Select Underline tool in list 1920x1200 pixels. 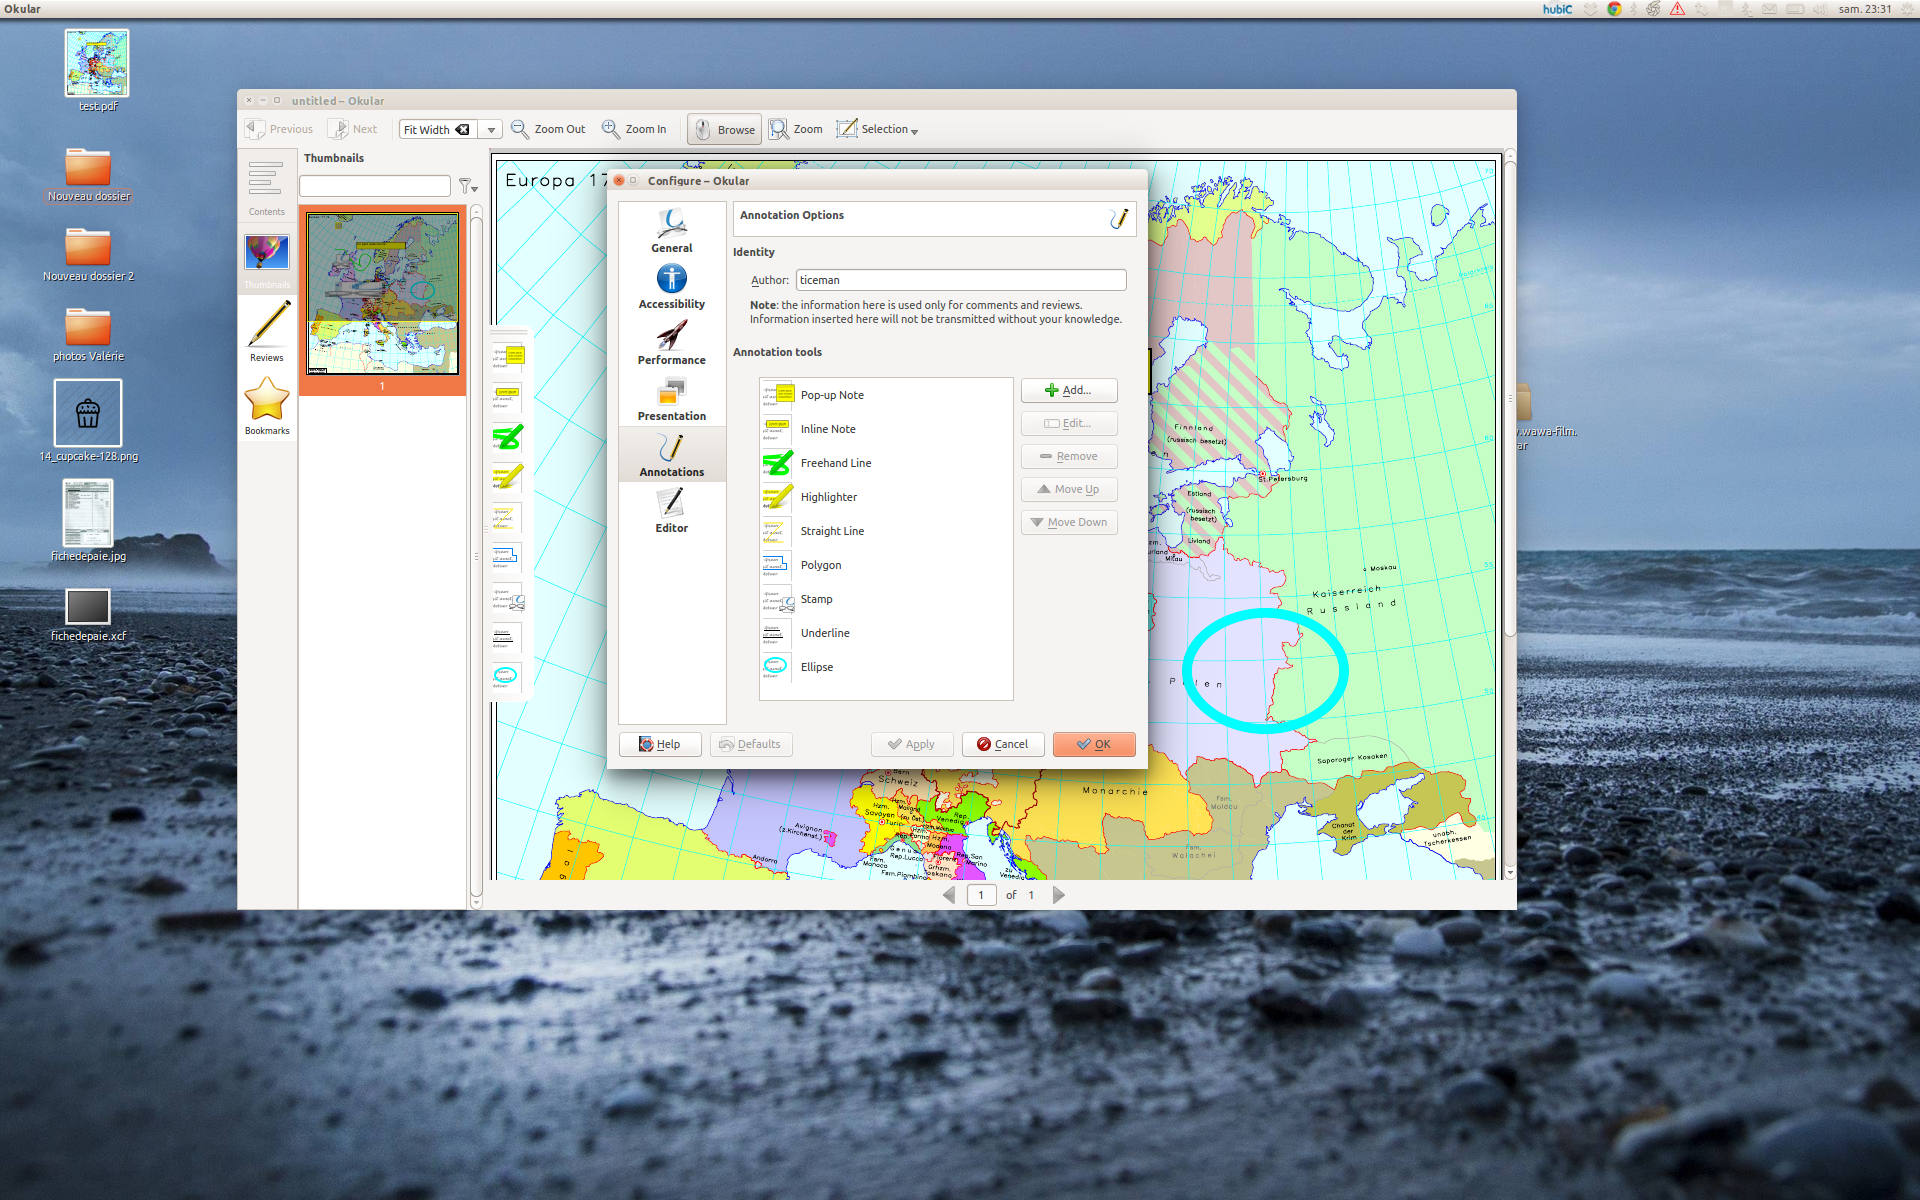click(x=885, y=633)
